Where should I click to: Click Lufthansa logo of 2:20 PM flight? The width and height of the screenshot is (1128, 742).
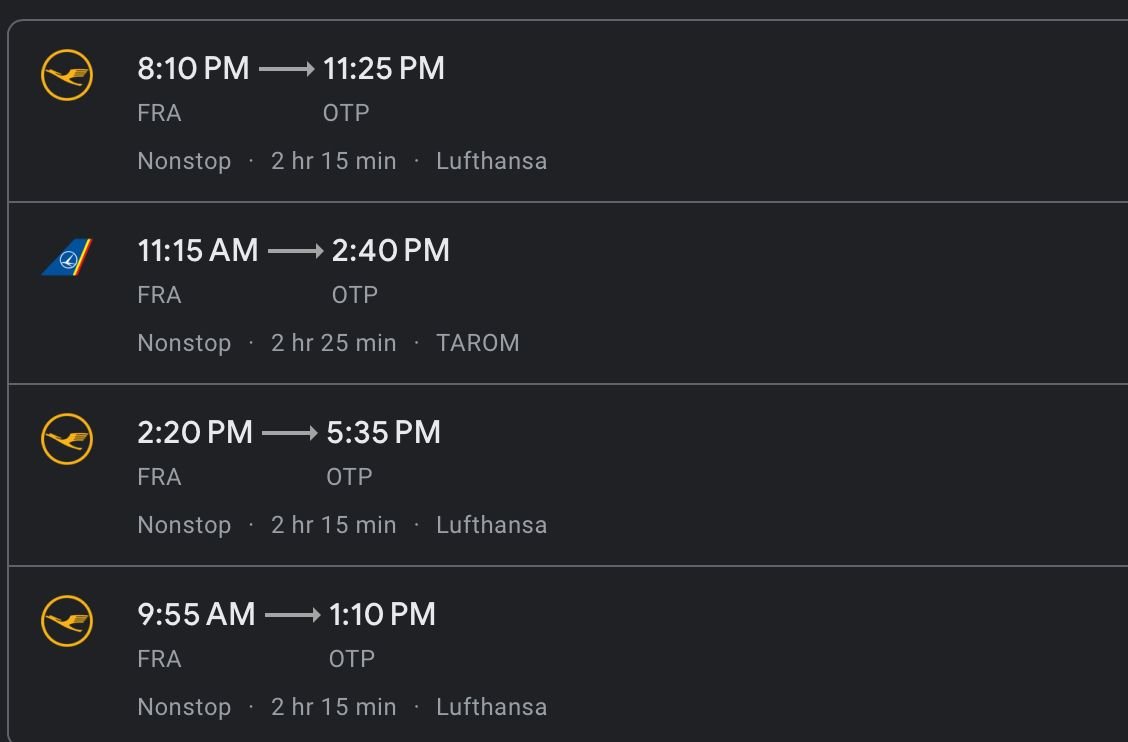coord(67,439)
